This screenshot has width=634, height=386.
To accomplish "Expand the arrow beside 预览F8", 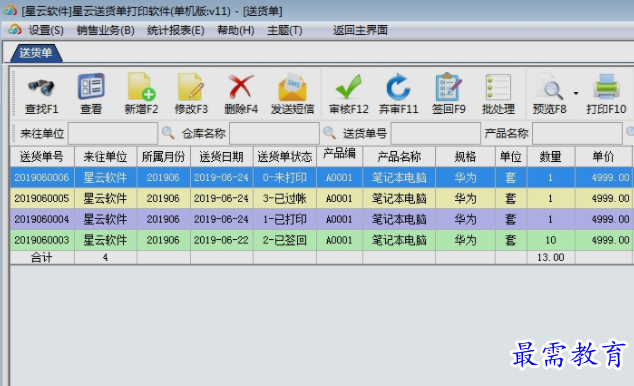I will (576, 93).
